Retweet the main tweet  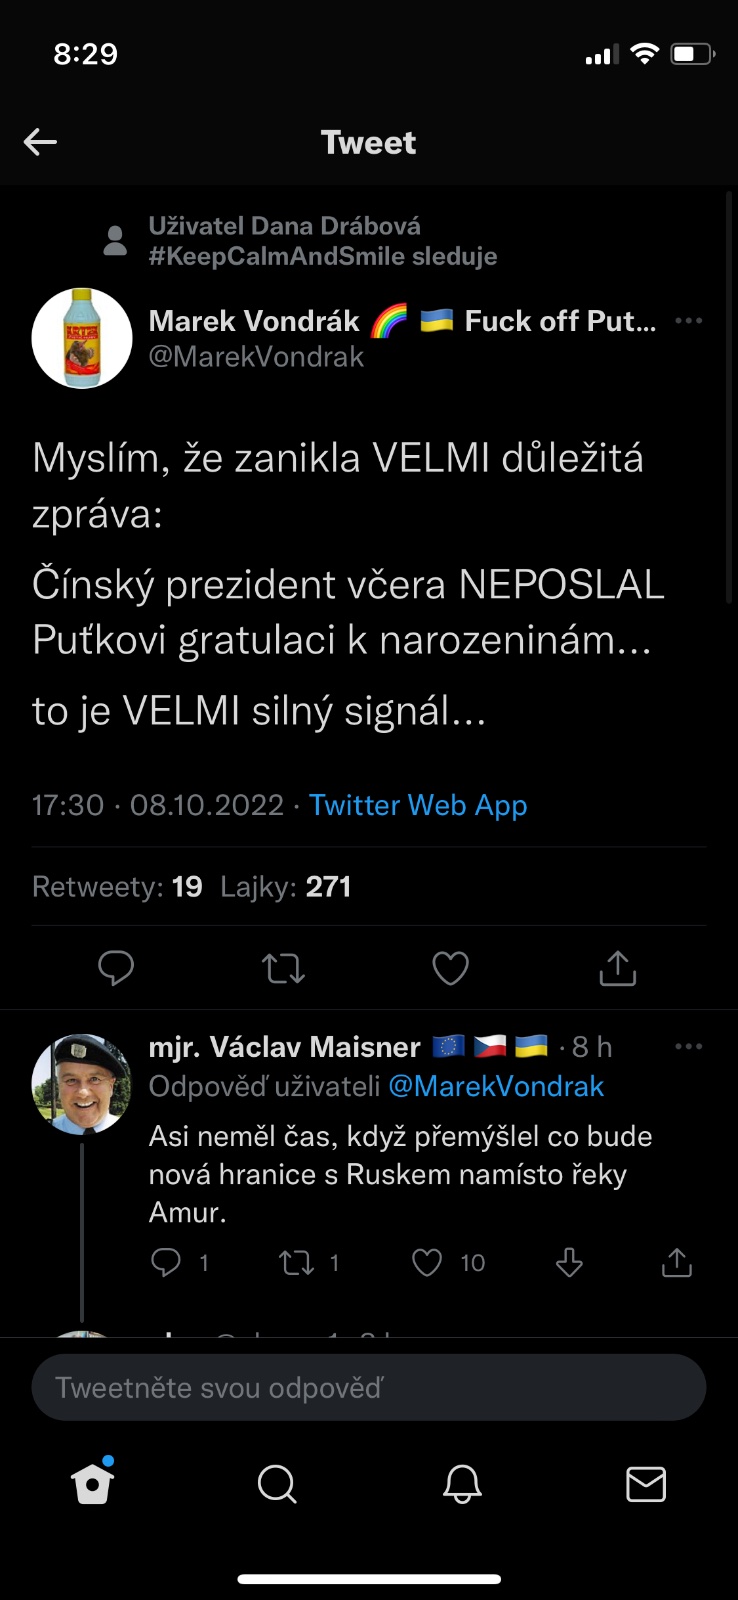pyautogui.click(x=283, y=968)
